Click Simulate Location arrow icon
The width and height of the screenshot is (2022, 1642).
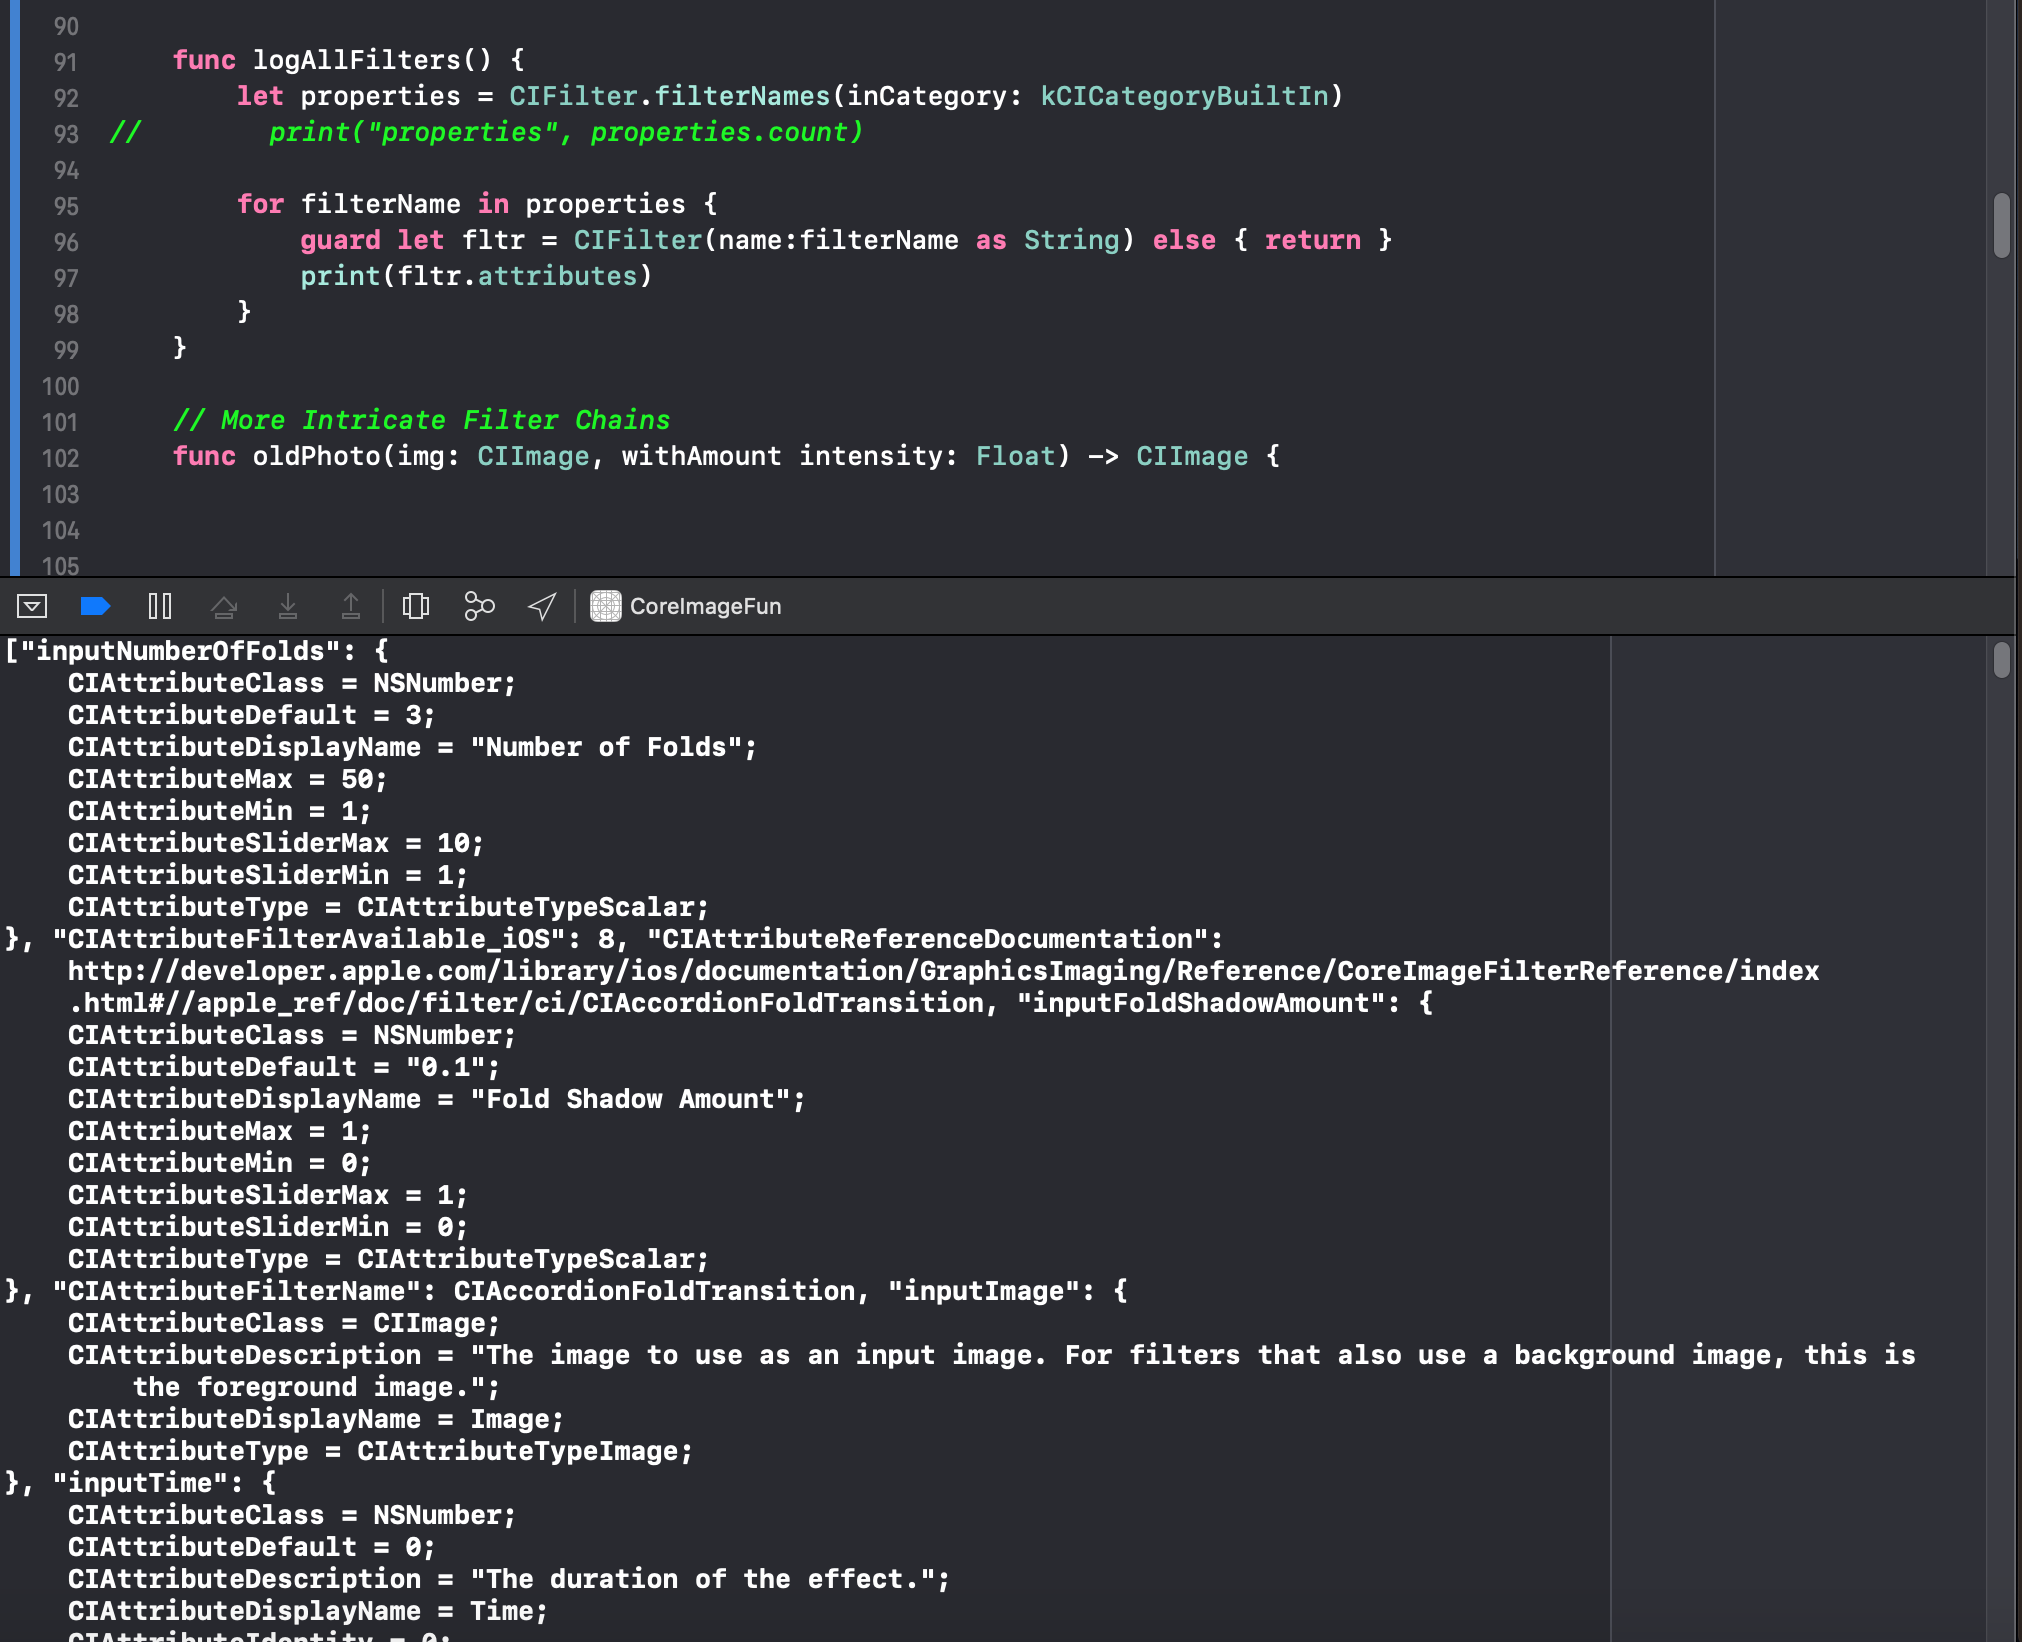[542, 606]
